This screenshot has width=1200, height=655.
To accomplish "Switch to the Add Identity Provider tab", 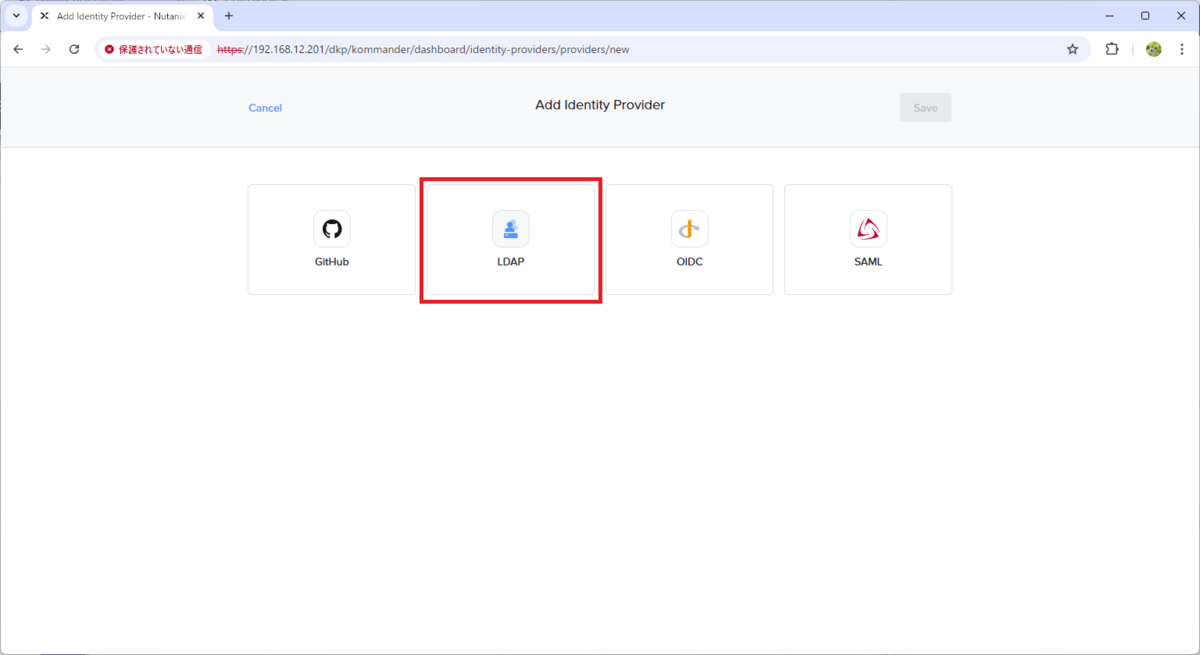I will click(122, 16).
